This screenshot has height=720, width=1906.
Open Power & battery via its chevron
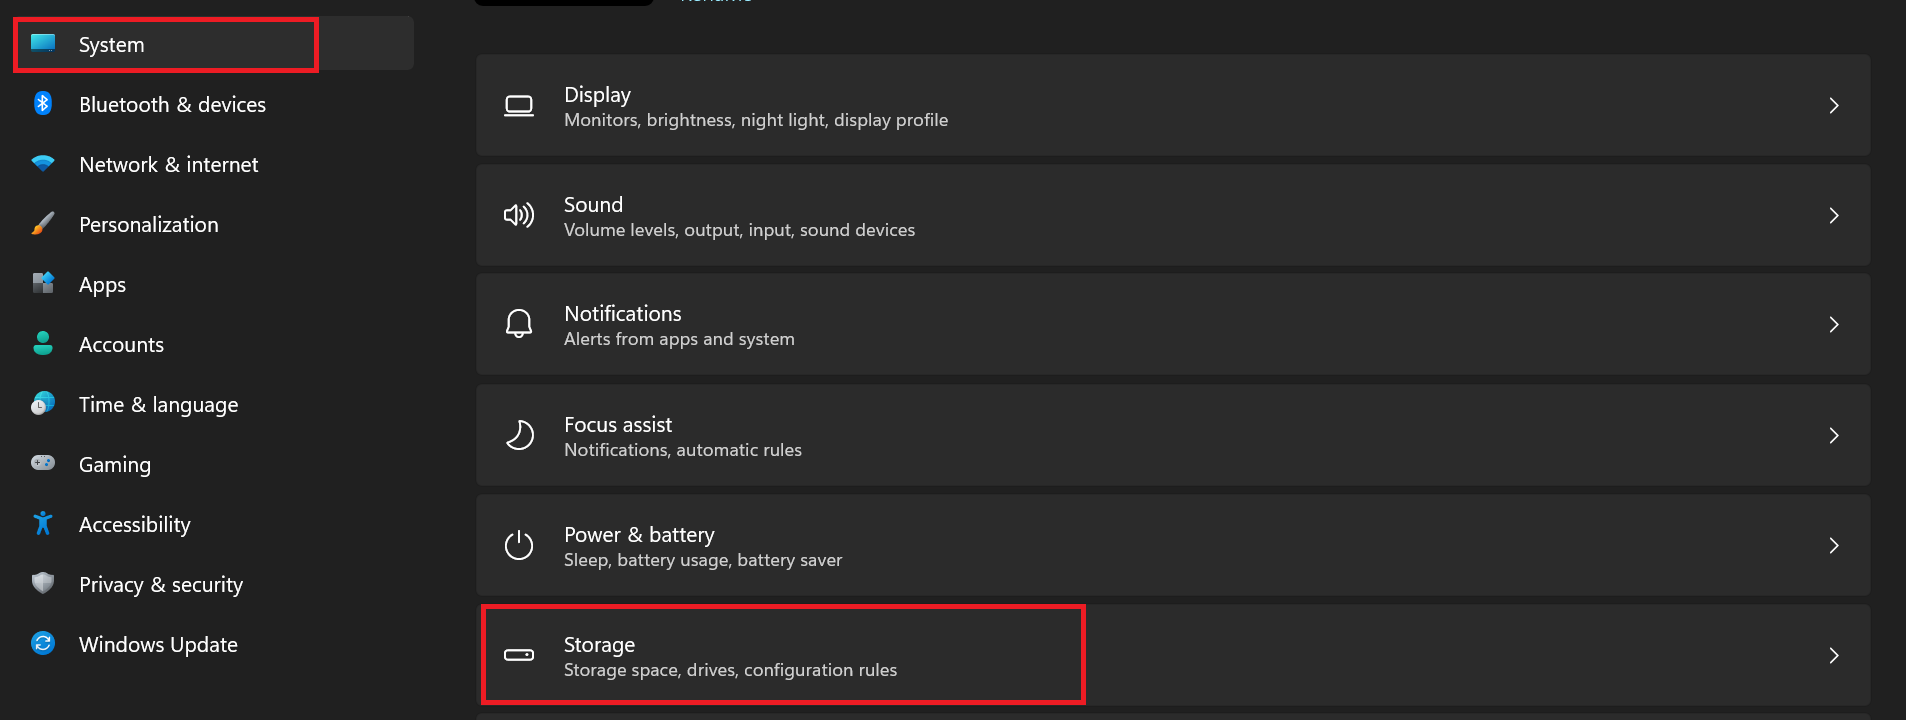pos(1834,545)
